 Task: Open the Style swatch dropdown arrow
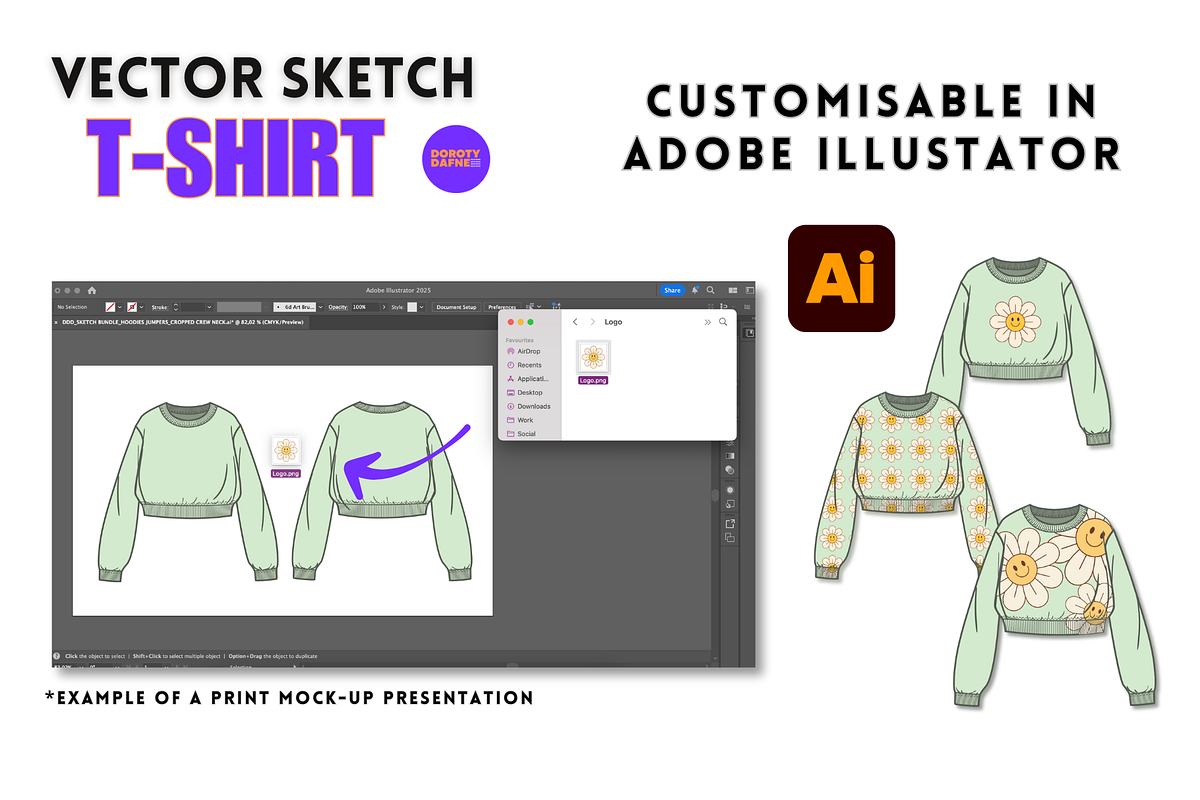[x=422, y=307]
